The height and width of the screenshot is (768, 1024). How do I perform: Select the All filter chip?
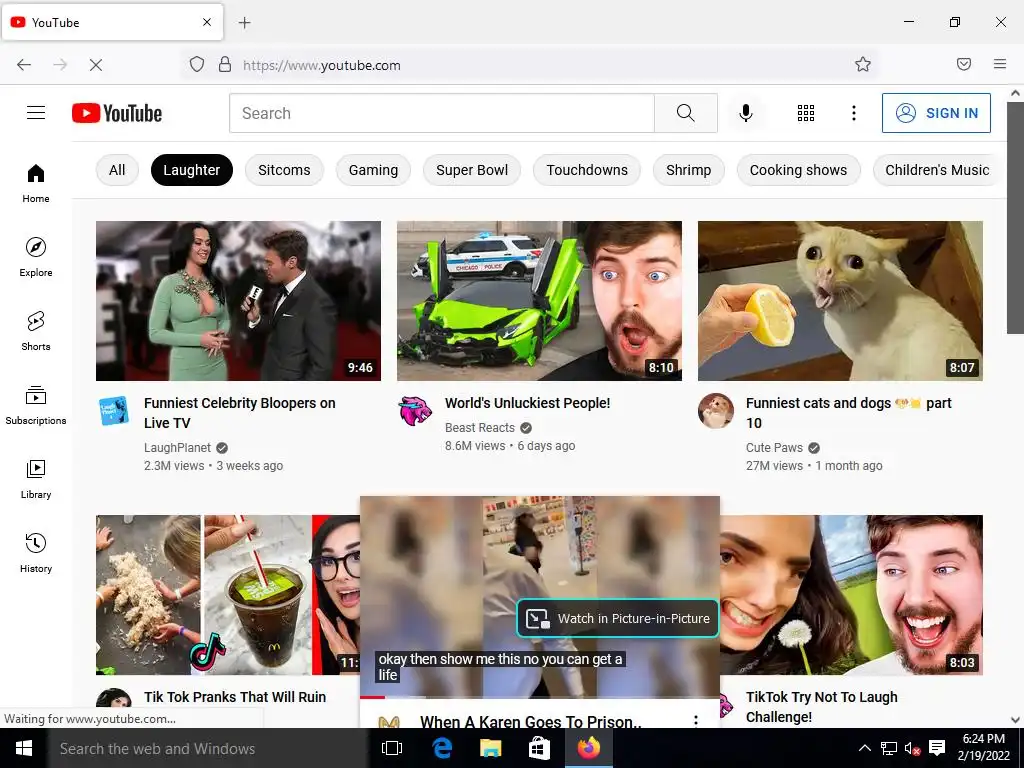tap(117, 170)
